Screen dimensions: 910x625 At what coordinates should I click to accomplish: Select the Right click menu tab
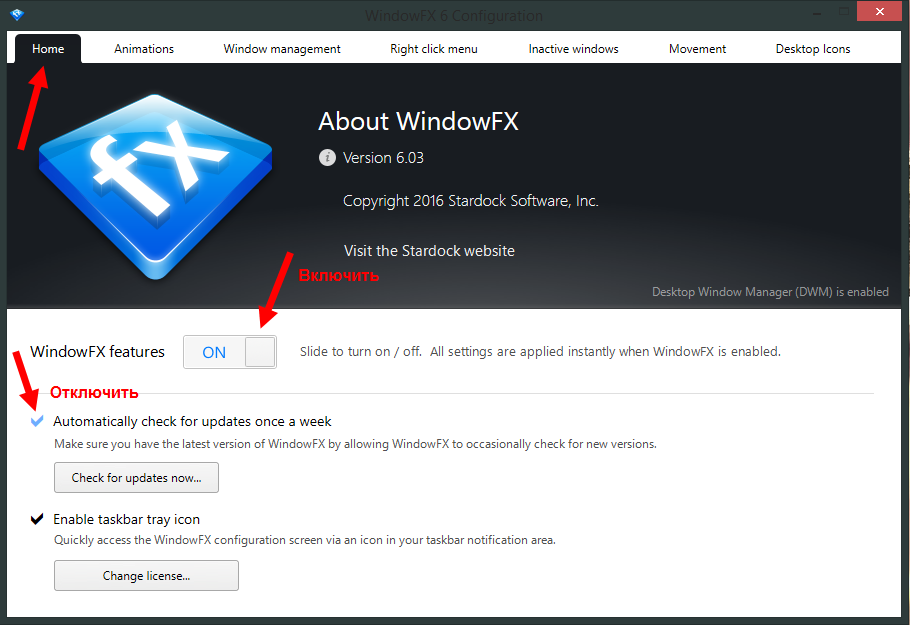433,47
